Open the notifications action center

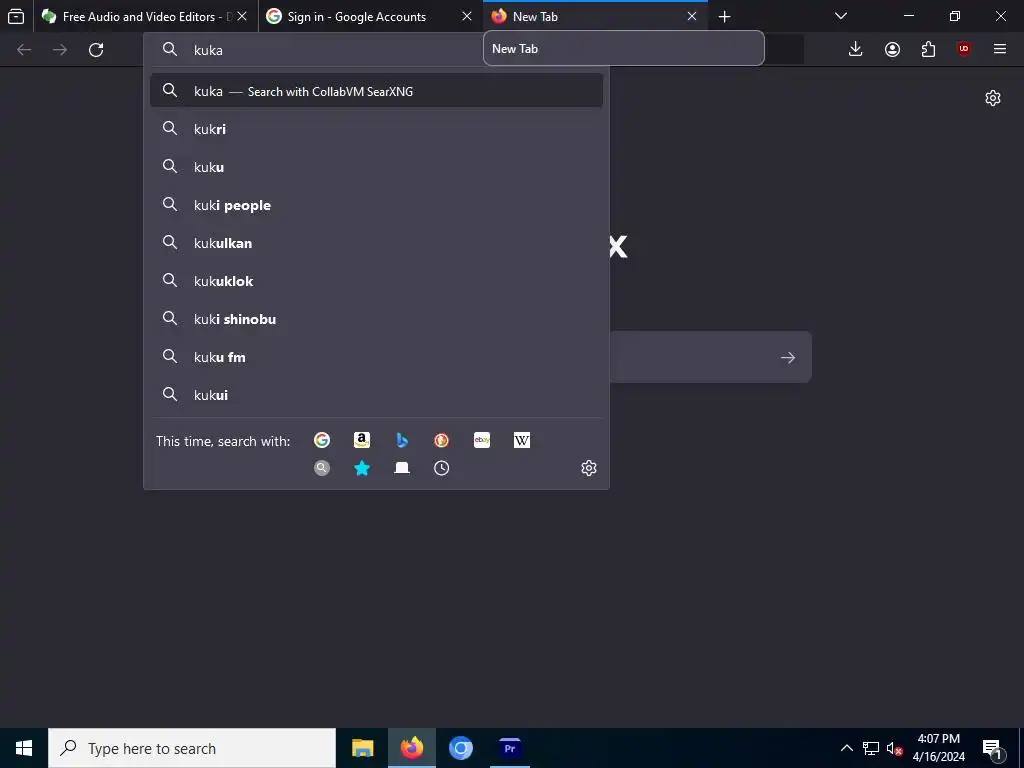click(x=993, y=748)
